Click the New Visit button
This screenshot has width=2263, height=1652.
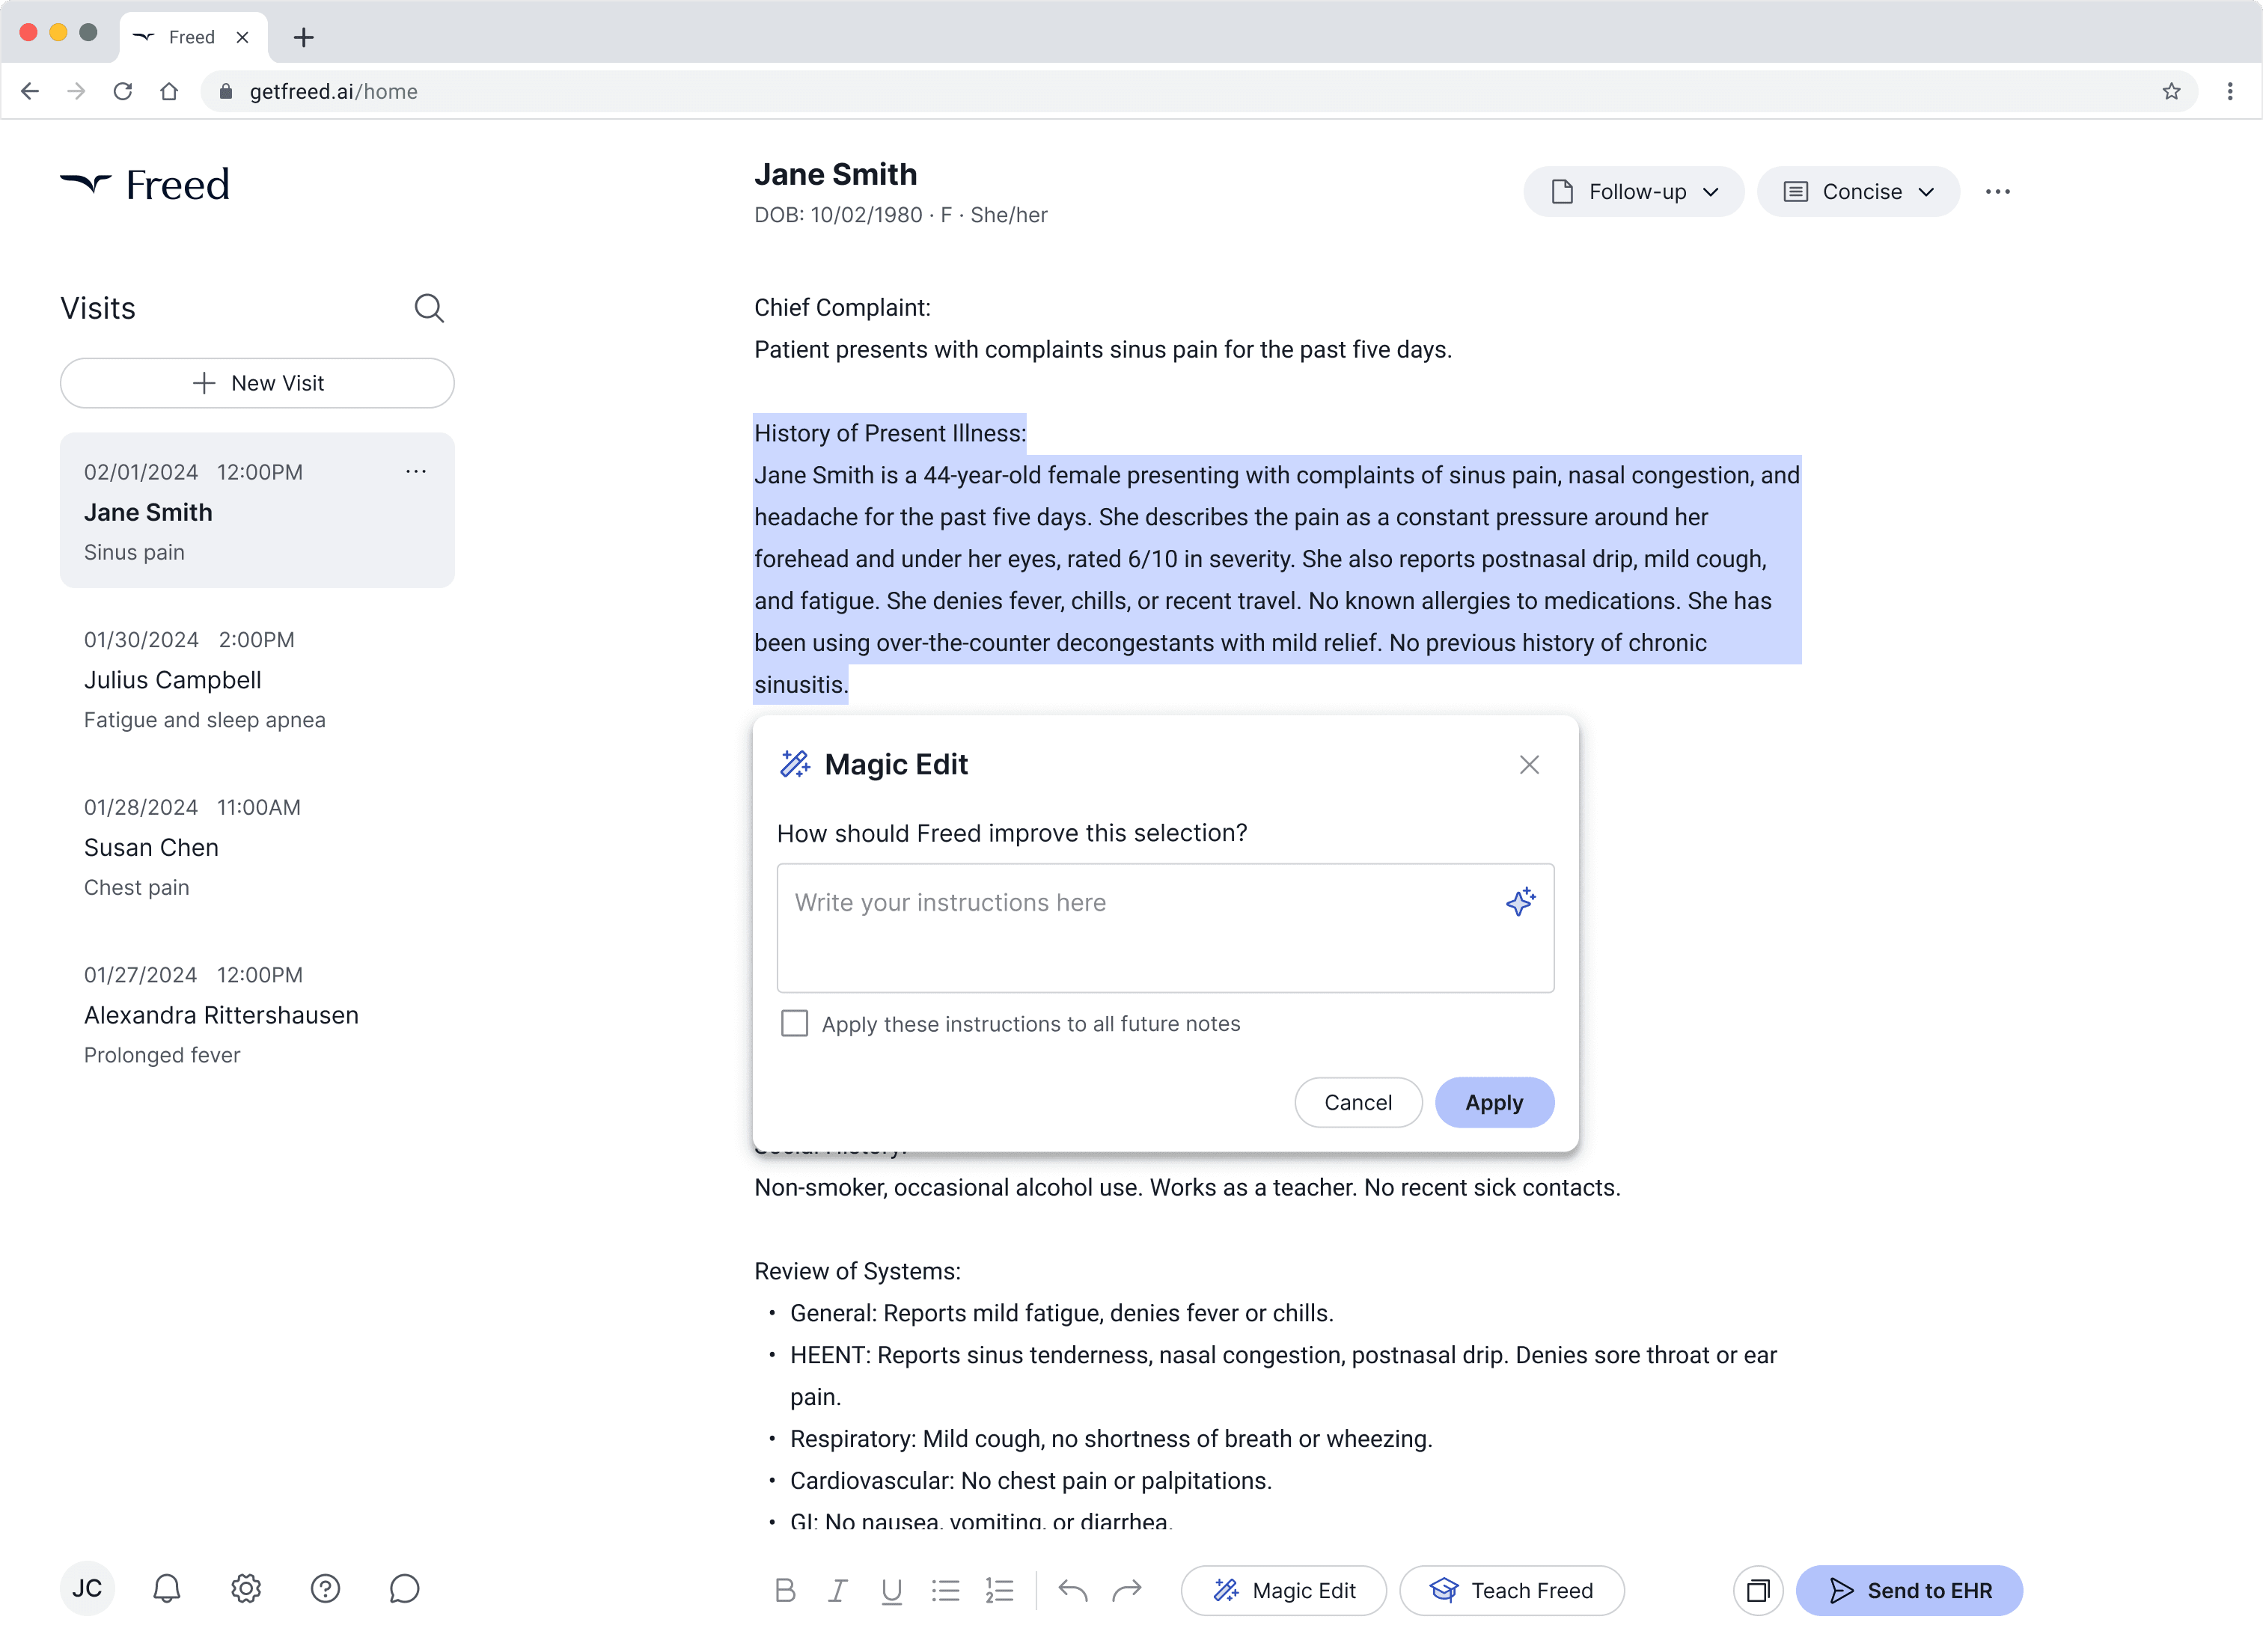(x=257, y=383)
